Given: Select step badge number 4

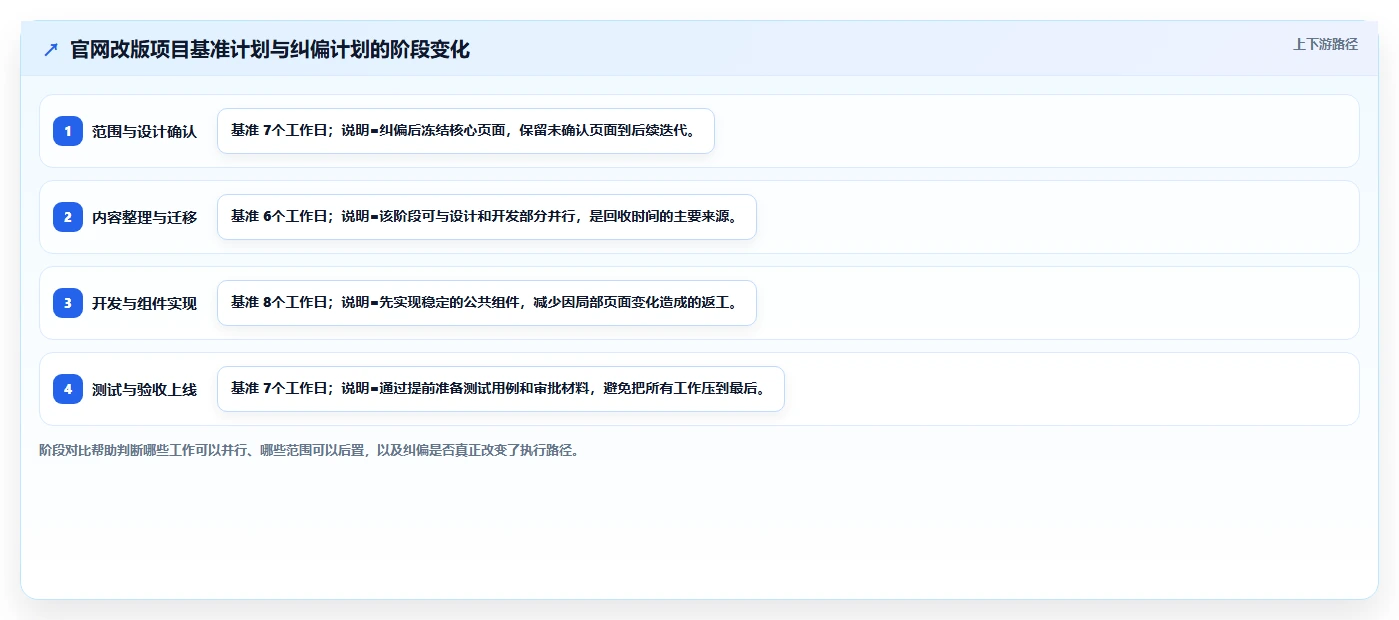Looking at the screenshot, I should click(x=68, y=389).
